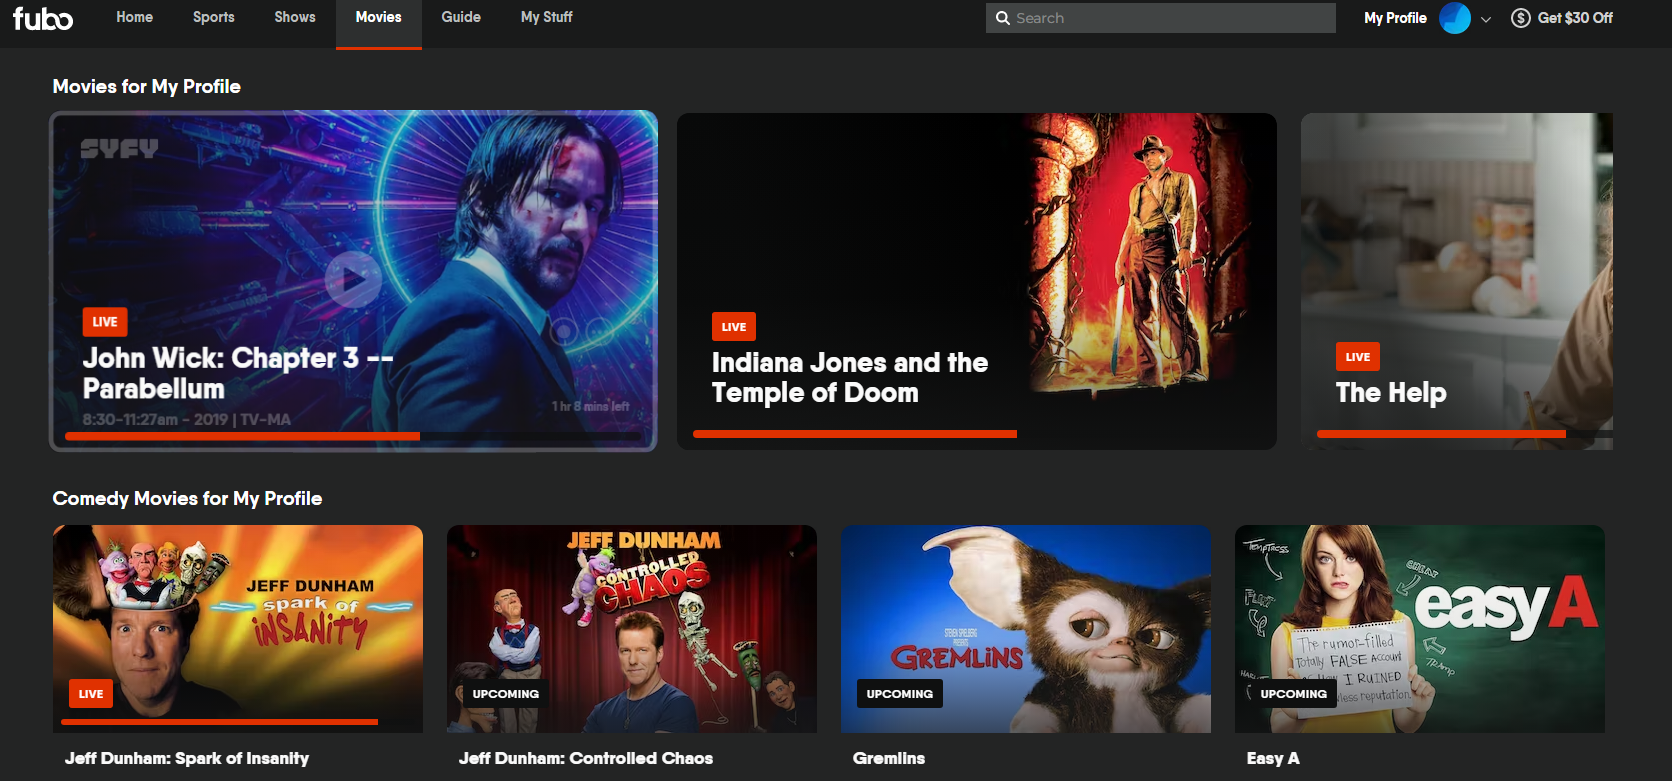Click the Gremlins title below its card
This screenshot has height=781, width=1672.
[x=889, y=758]
